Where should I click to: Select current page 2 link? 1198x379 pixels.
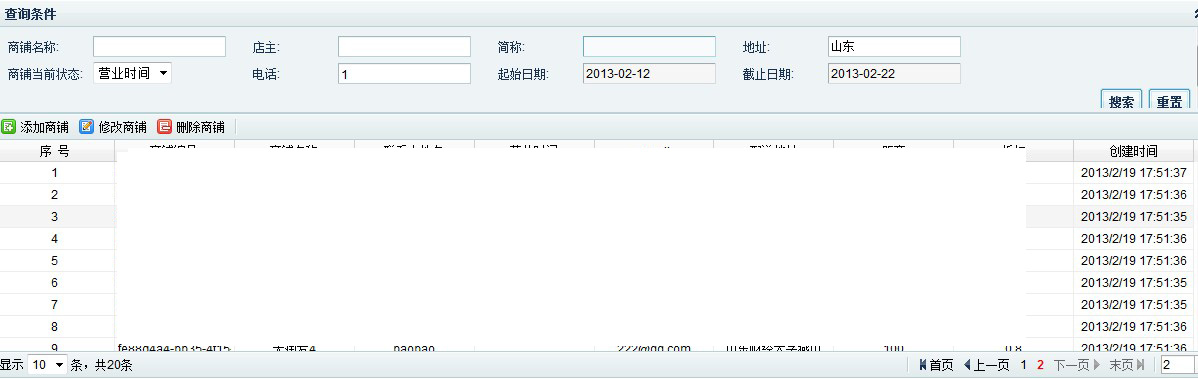coord(1041,365)
